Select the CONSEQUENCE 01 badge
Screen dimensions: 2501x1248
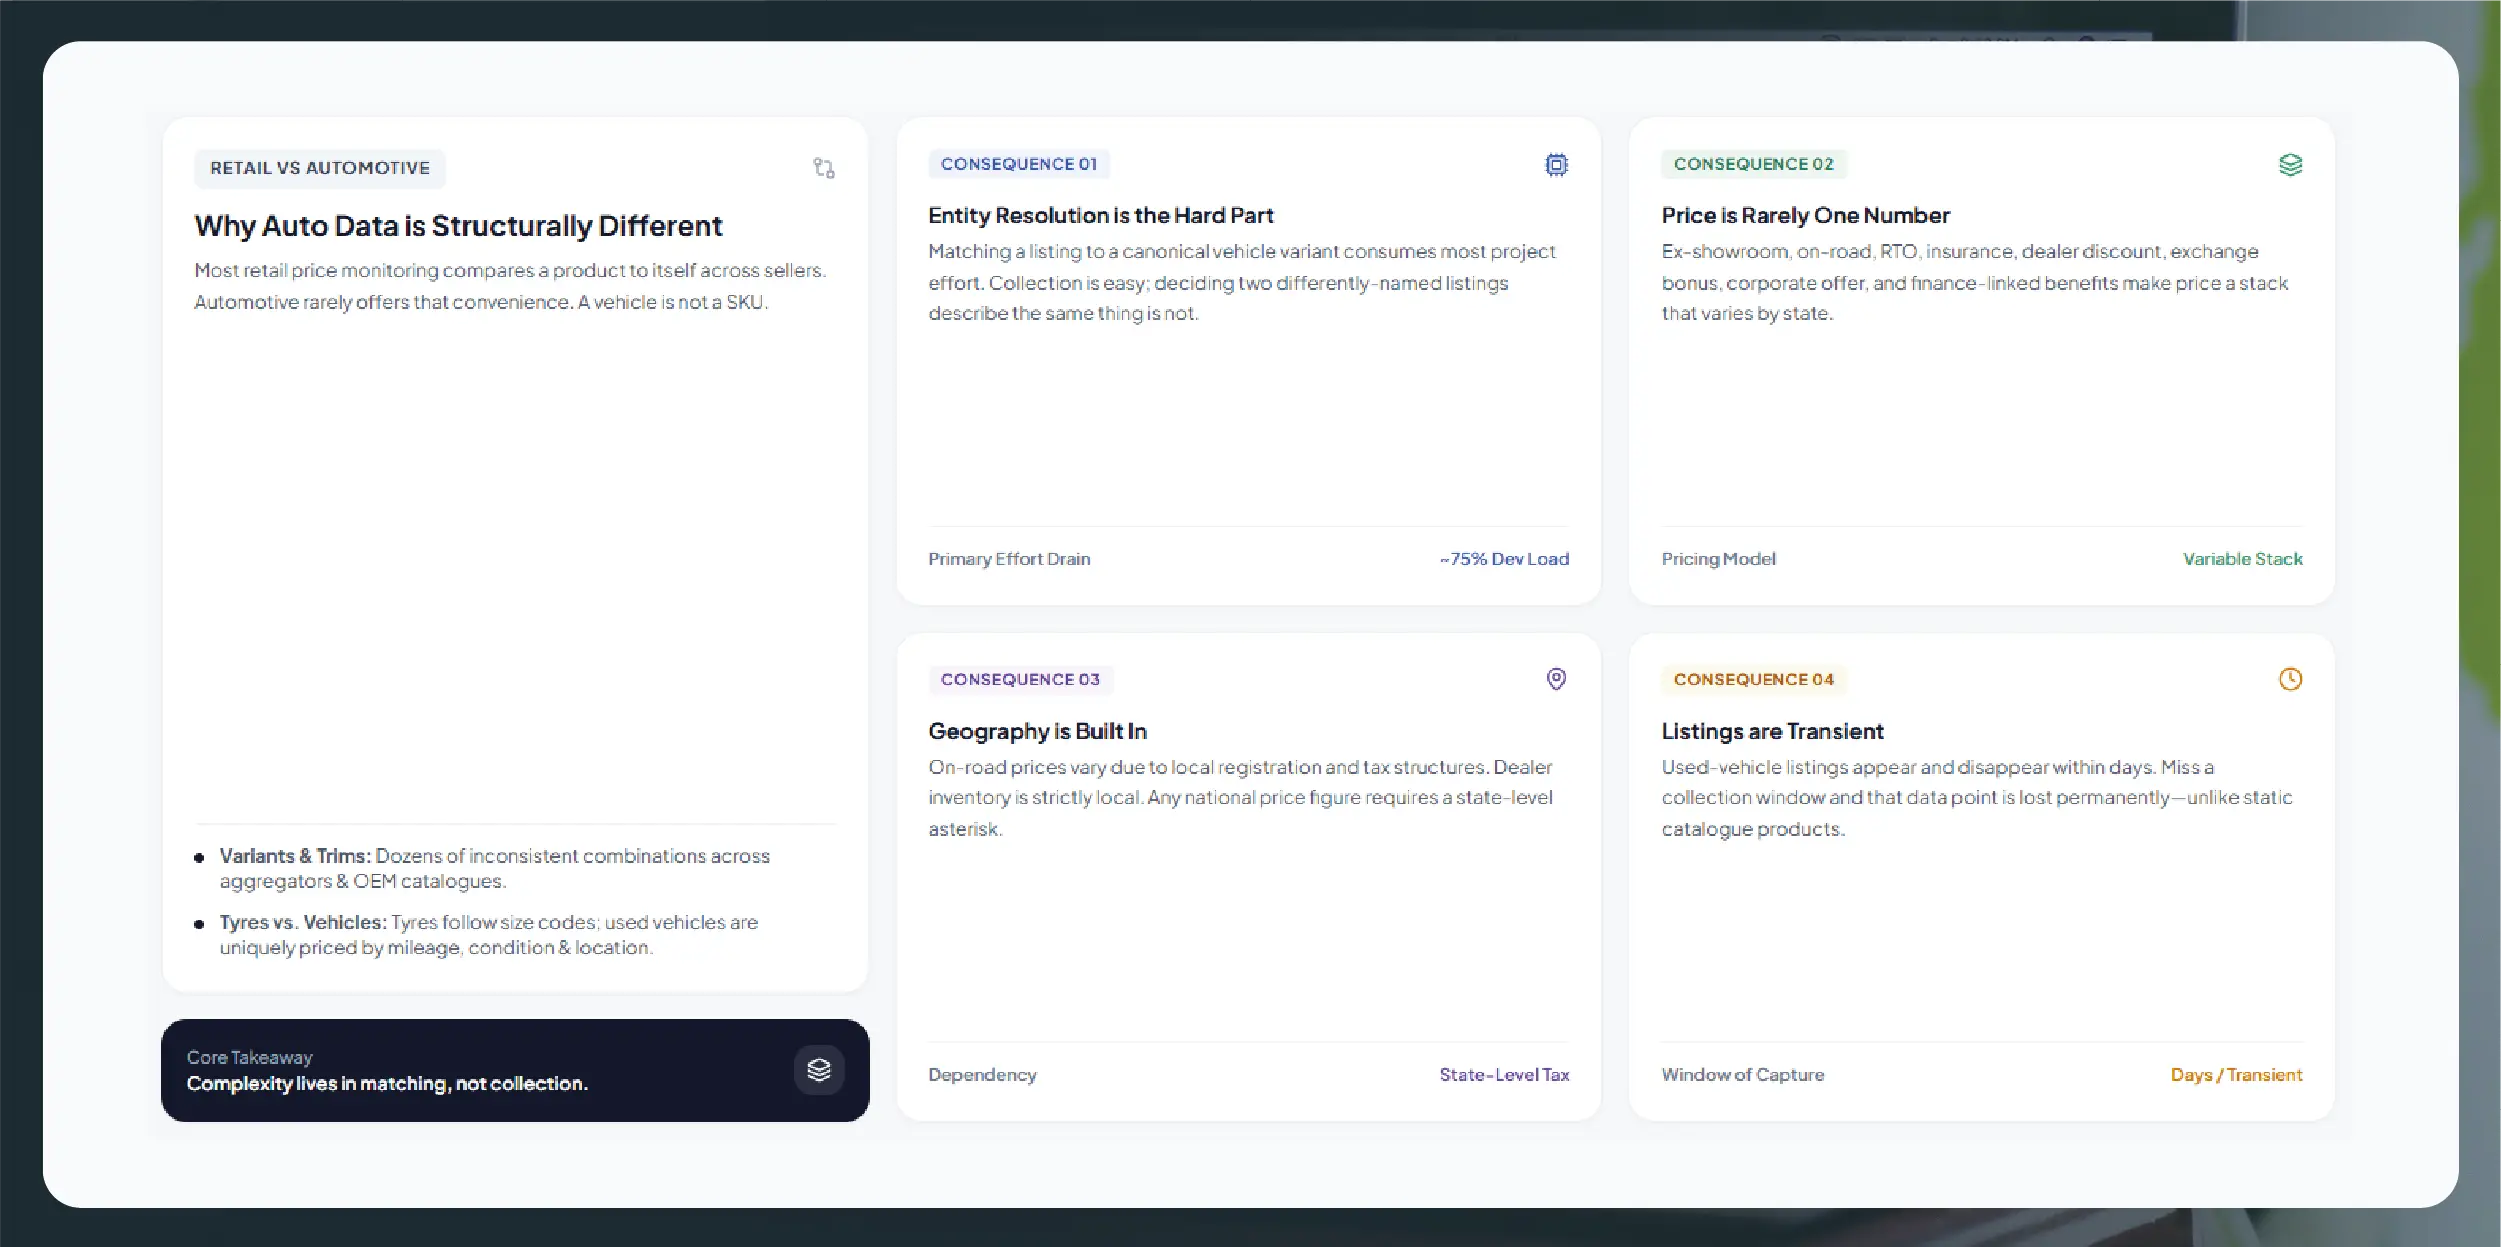[x=1019, y=164]
